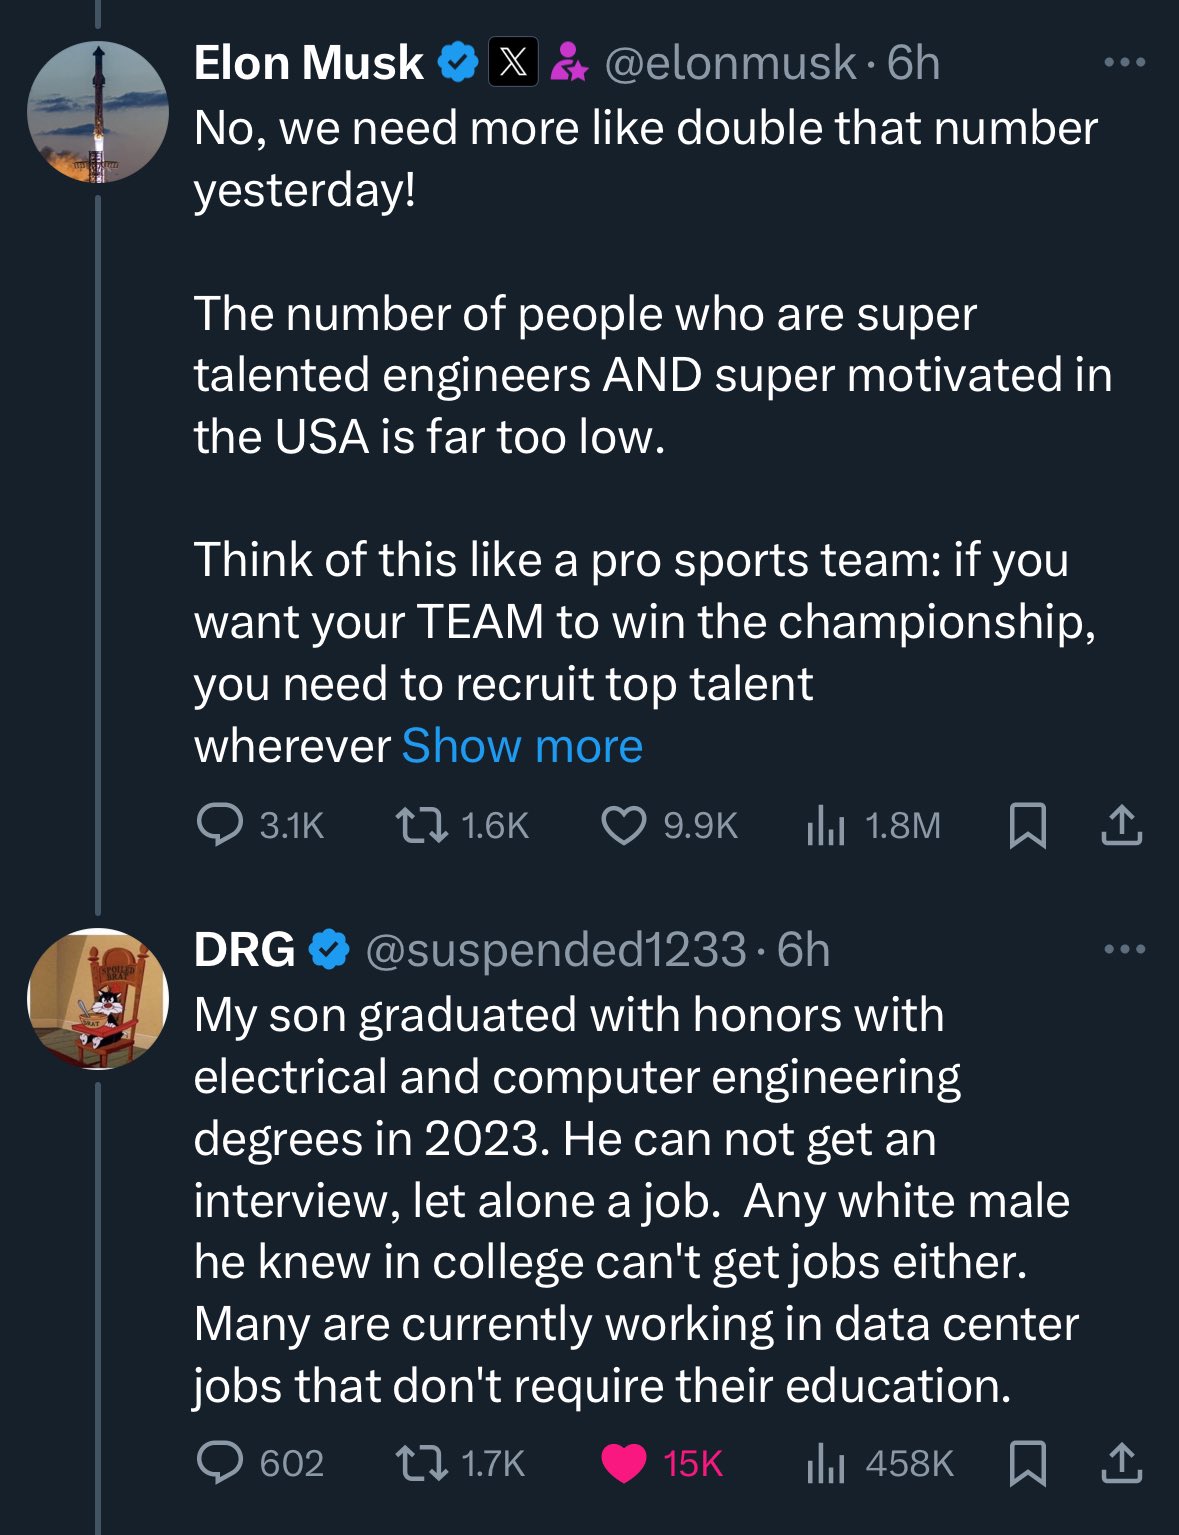Reply to Elon Musk's post
The width and height of the screenshot is (1179, 1535).
[x=220, y=825]
